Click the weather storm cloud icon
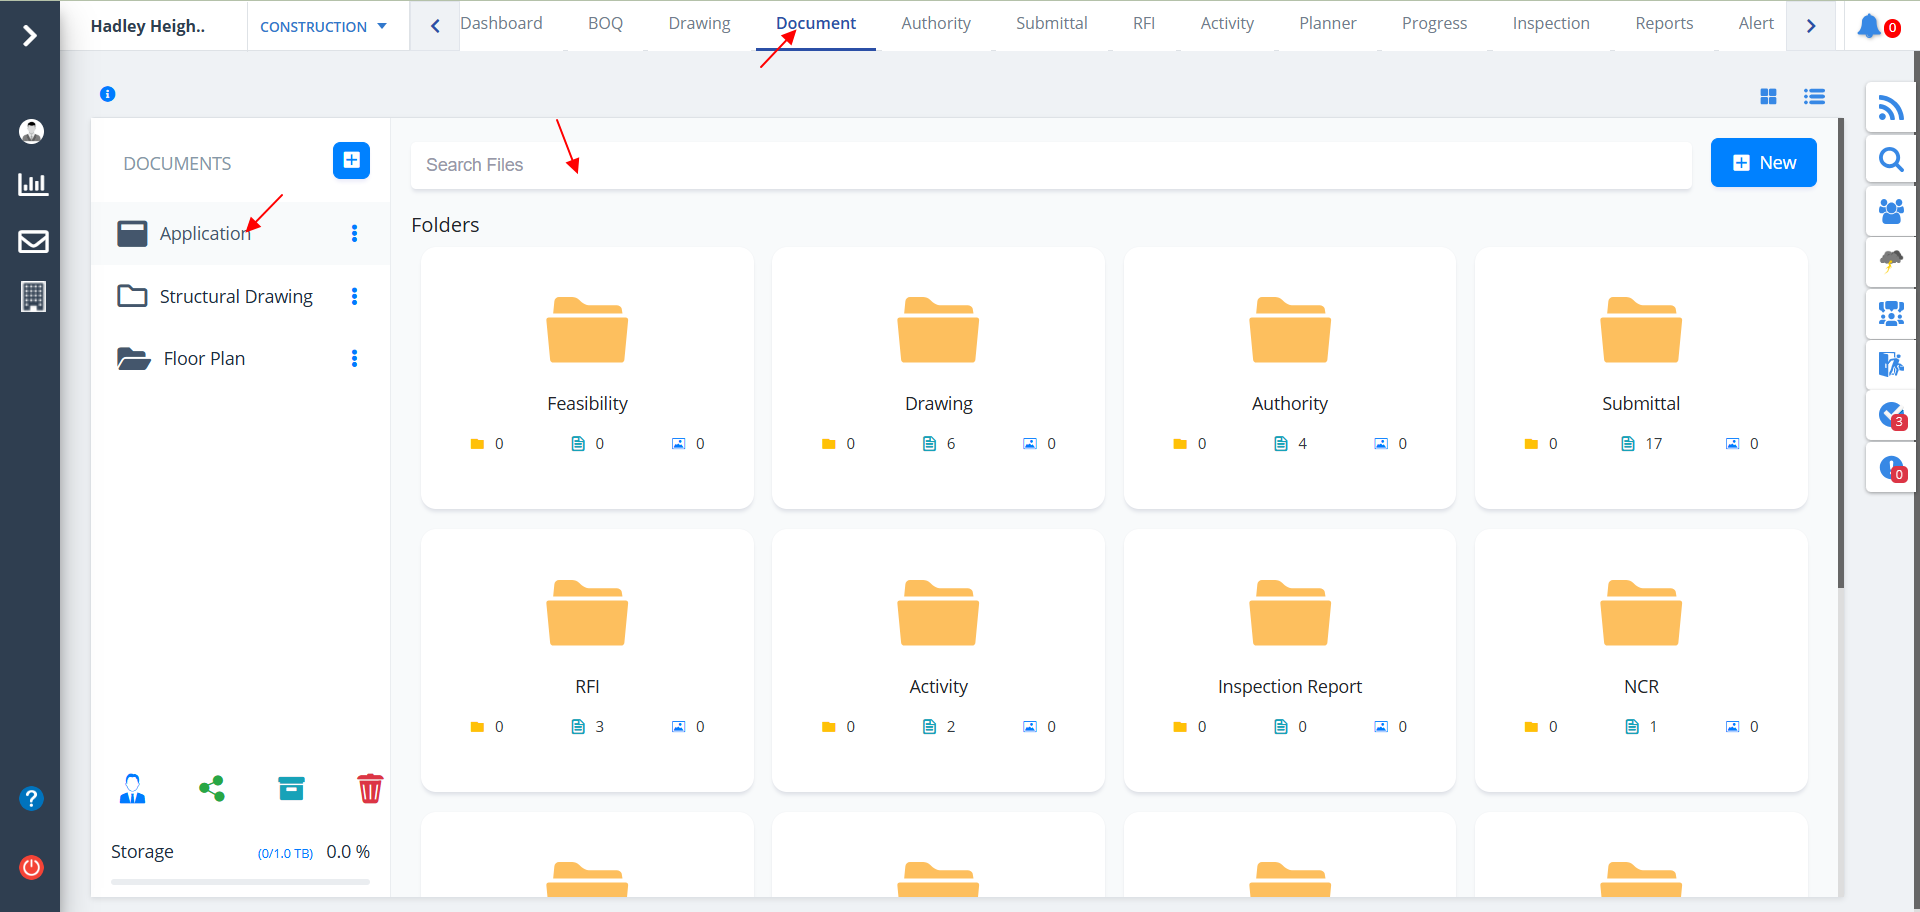The height and width of the screenshot is (912, 1920). [x=1890, y=262]
